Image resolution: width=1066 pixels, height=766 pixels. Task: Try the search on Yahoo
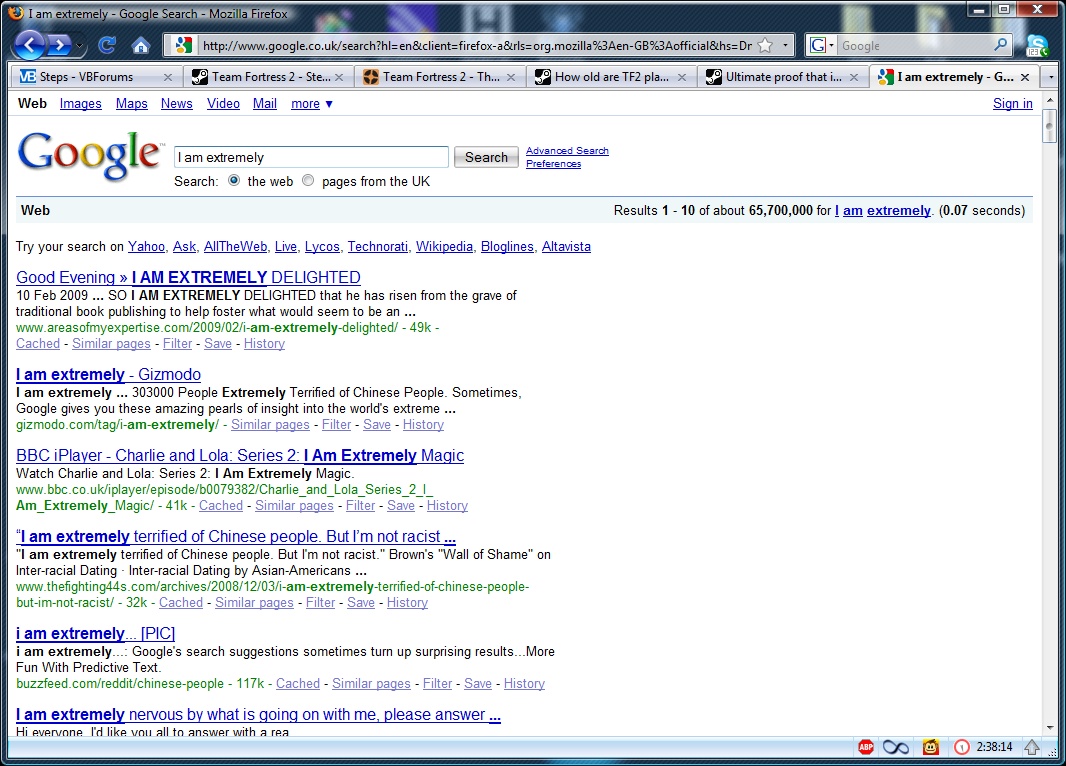tap(146, 246)
